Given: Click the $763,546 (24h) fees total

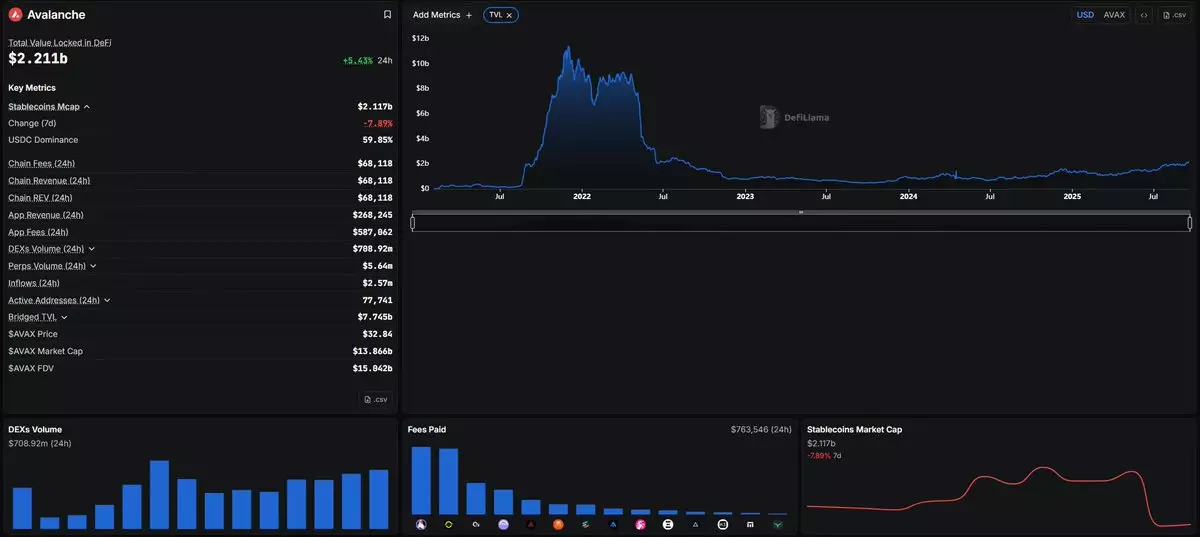Looking at the screenshot, I should 761,430.
